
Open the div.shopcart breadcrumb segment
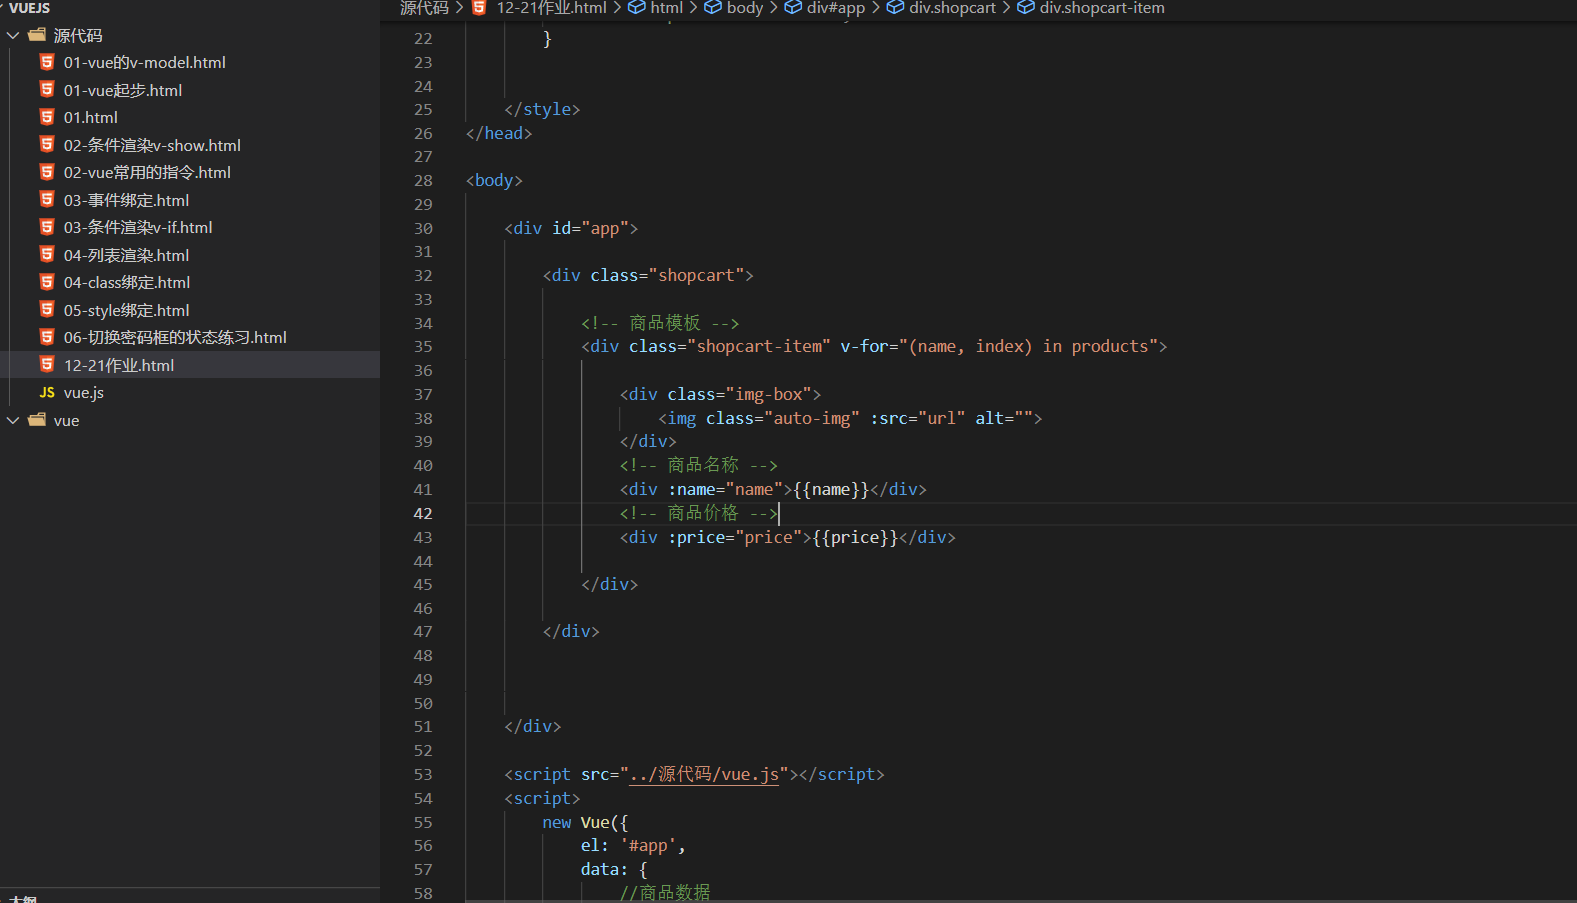click(x=952, y=7)
